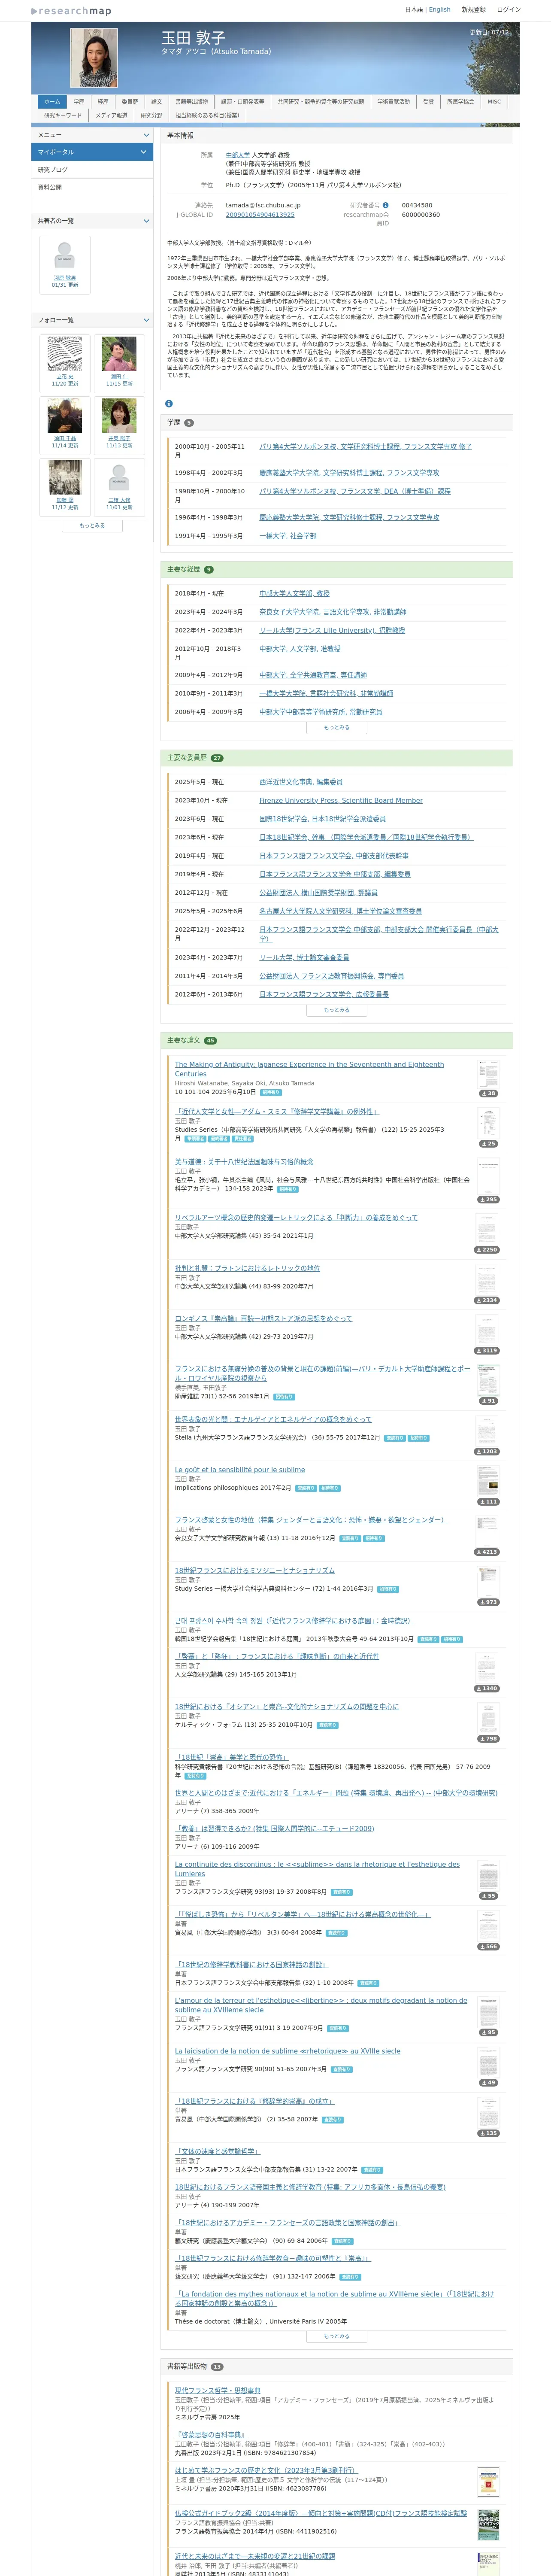
Task: Download paper with 38 downloads badge
Action: pyautogui.click(x=488, y=1093)
